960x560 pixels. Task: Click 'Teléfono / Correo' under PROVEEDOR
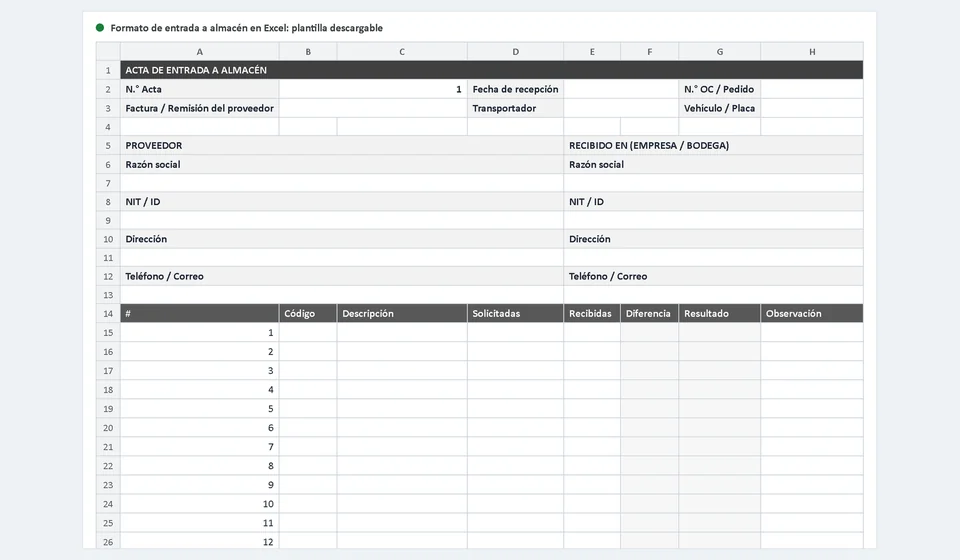tap(342, 277)
